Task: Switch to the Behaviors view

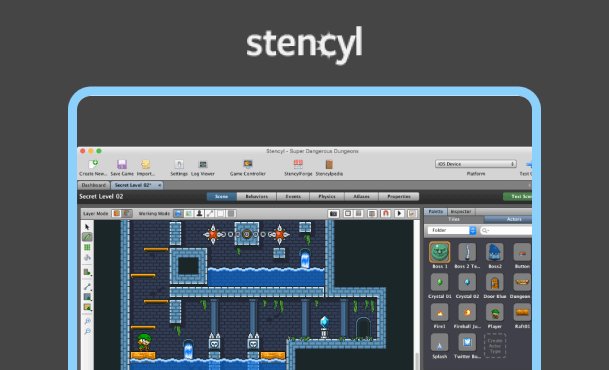Action: (256, 196)
